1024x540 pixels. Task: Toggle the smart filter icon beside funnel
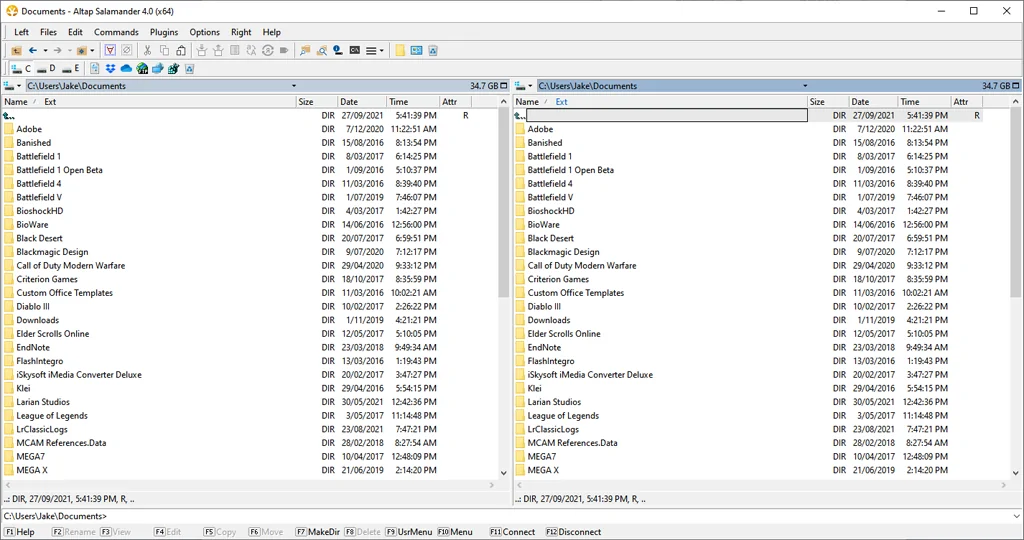coord(127,50)
